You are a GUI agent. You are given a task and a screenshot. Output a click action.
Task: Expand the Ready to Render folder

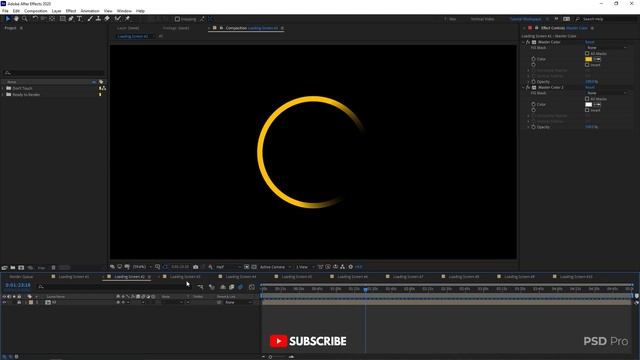[3, 95]
